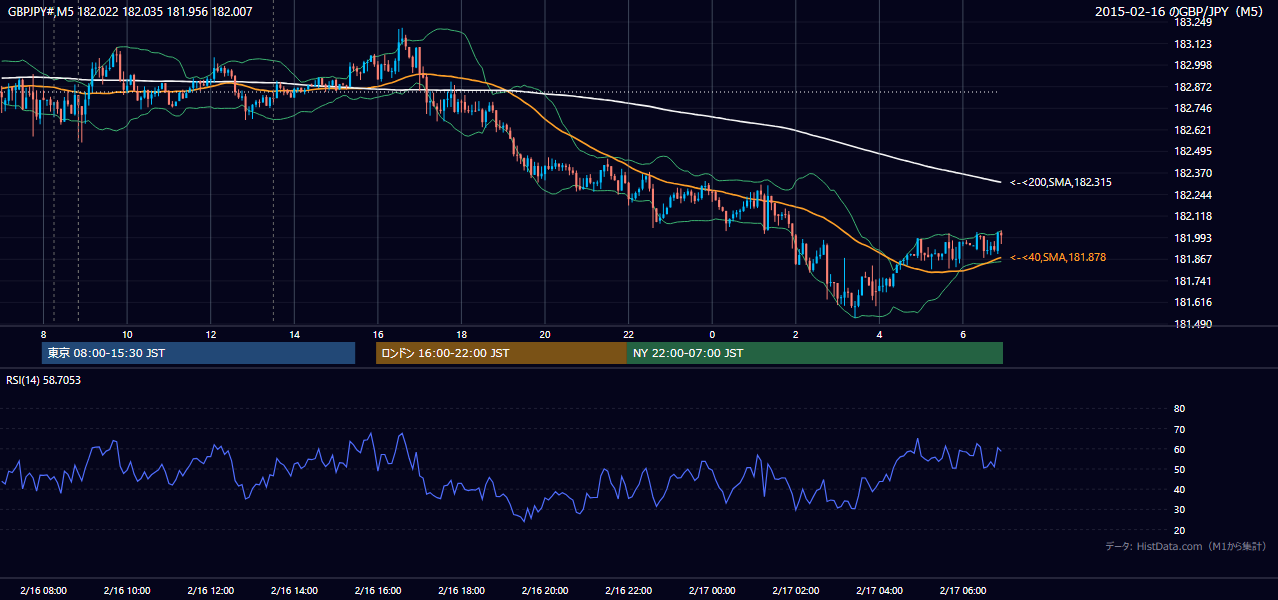
Task: Click price axis value 182.495
Action: click(1192, 151)
